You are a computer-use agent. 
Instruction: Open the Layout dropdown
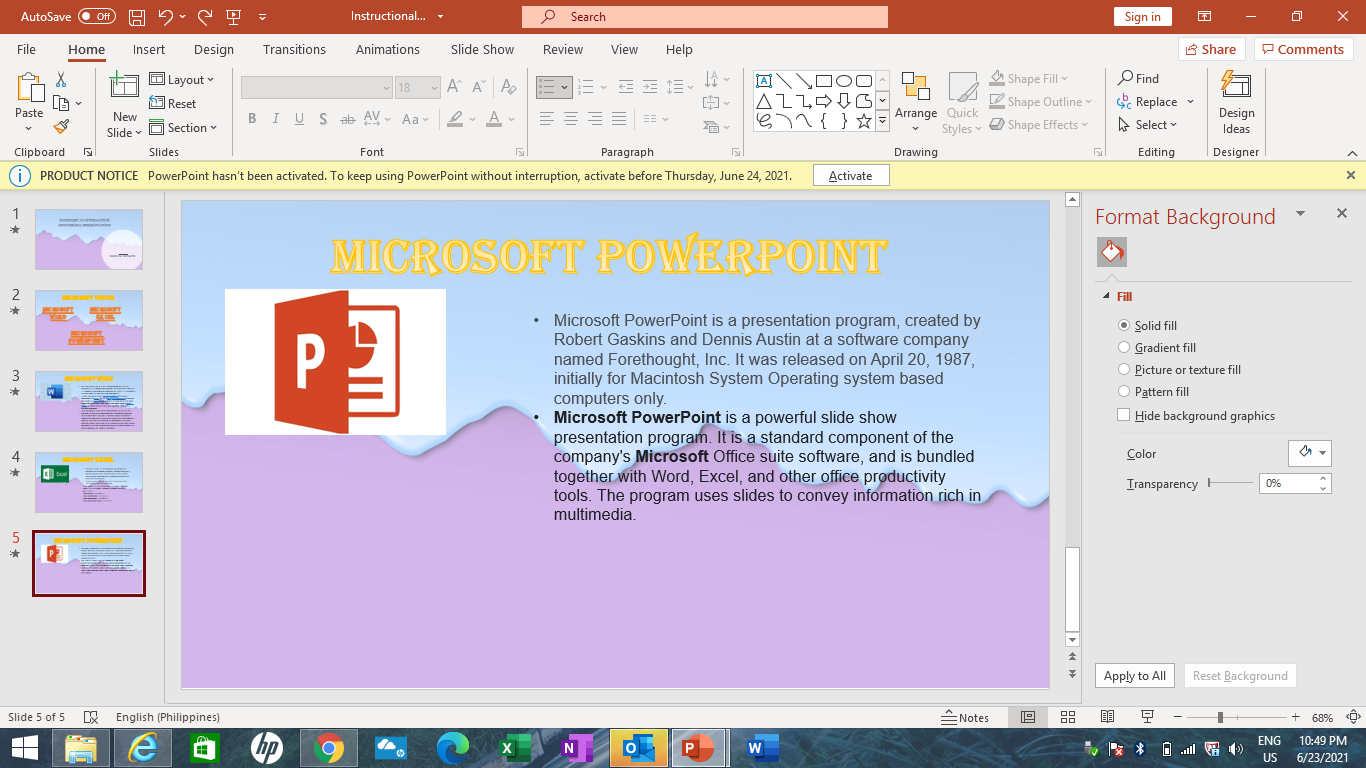[182, 79]
